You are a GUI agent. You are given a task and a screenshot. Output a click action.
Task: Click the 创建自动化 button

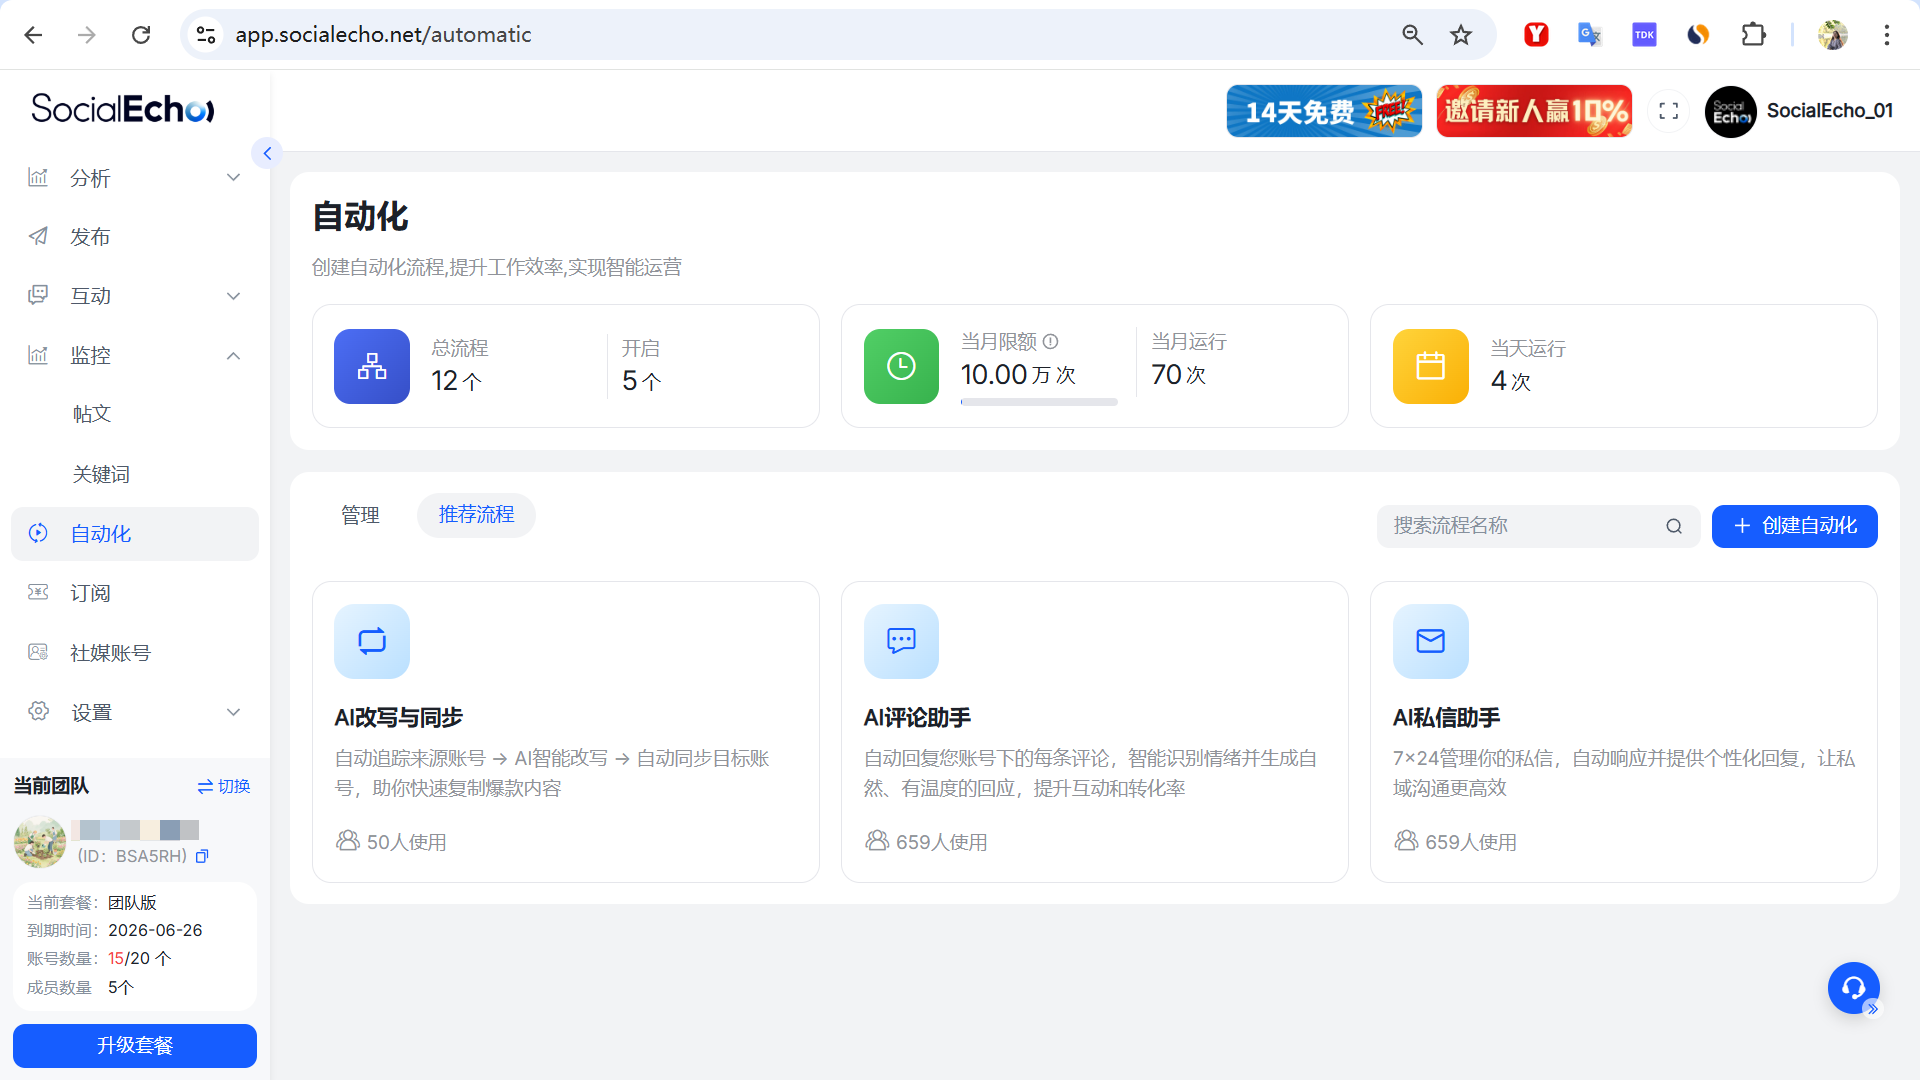coord(1794,526)
